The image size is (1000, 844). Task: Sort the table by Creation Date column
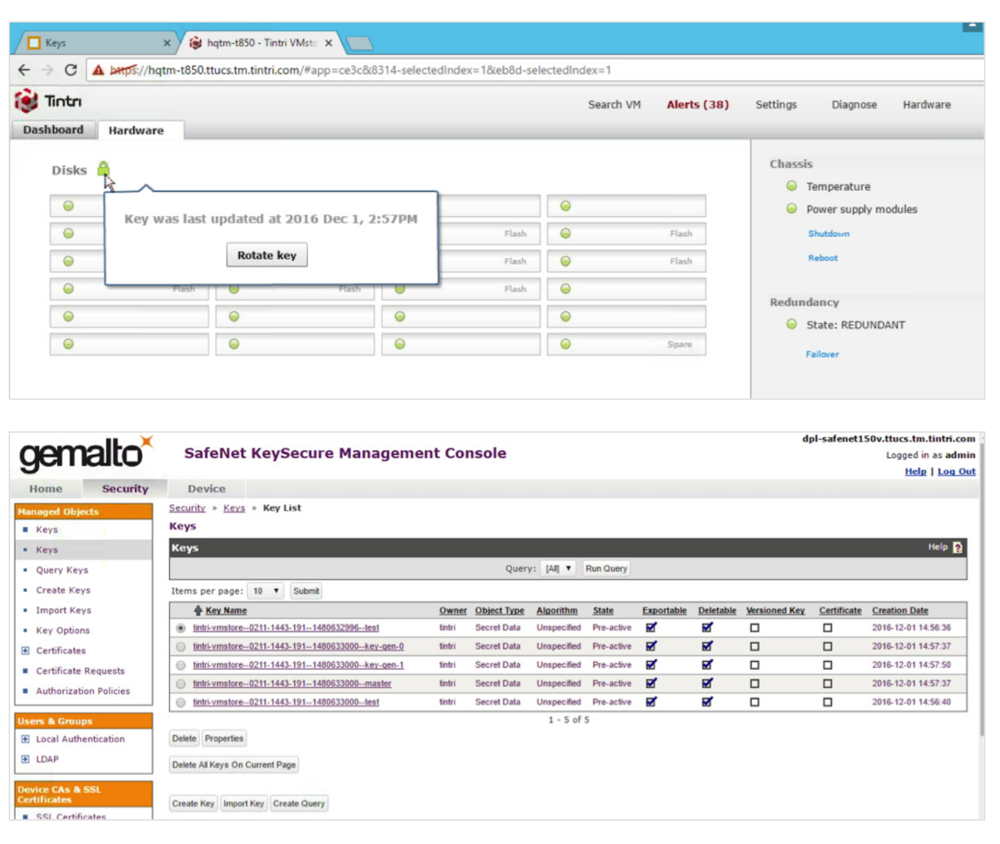click(x=900, y=611)
